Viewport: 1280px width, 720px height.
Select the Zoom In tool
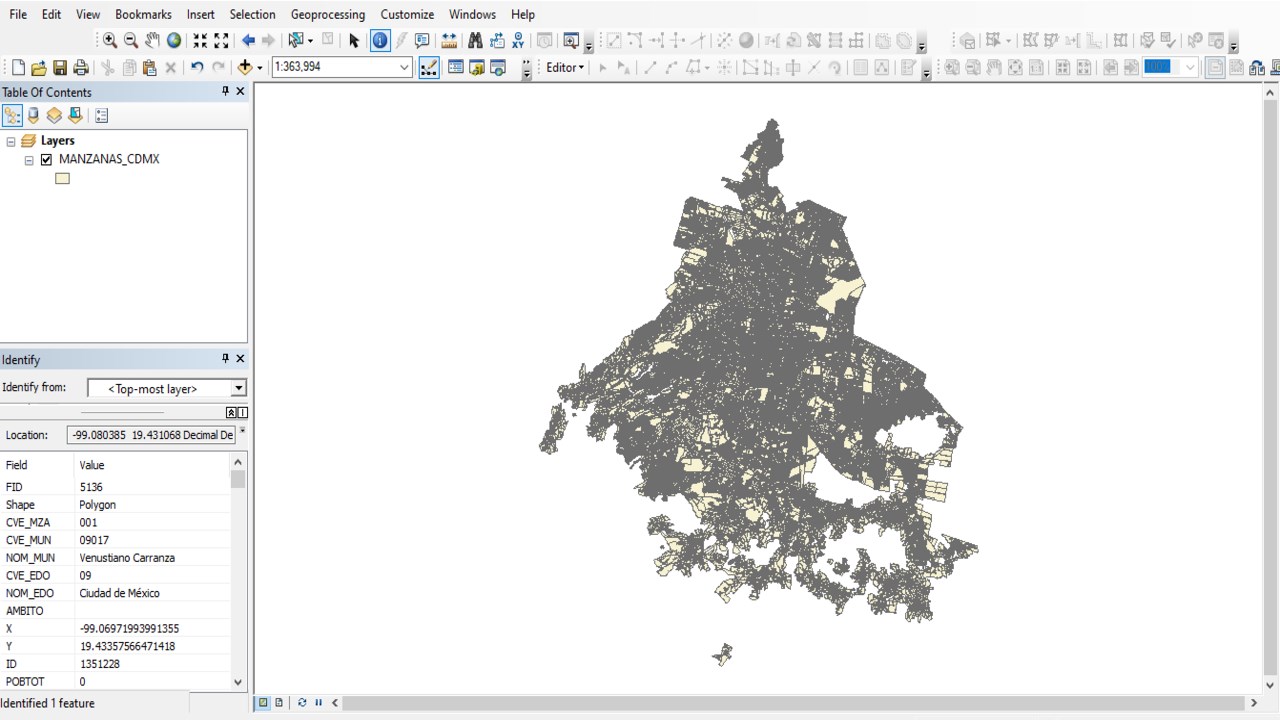[x=110, y=41]
